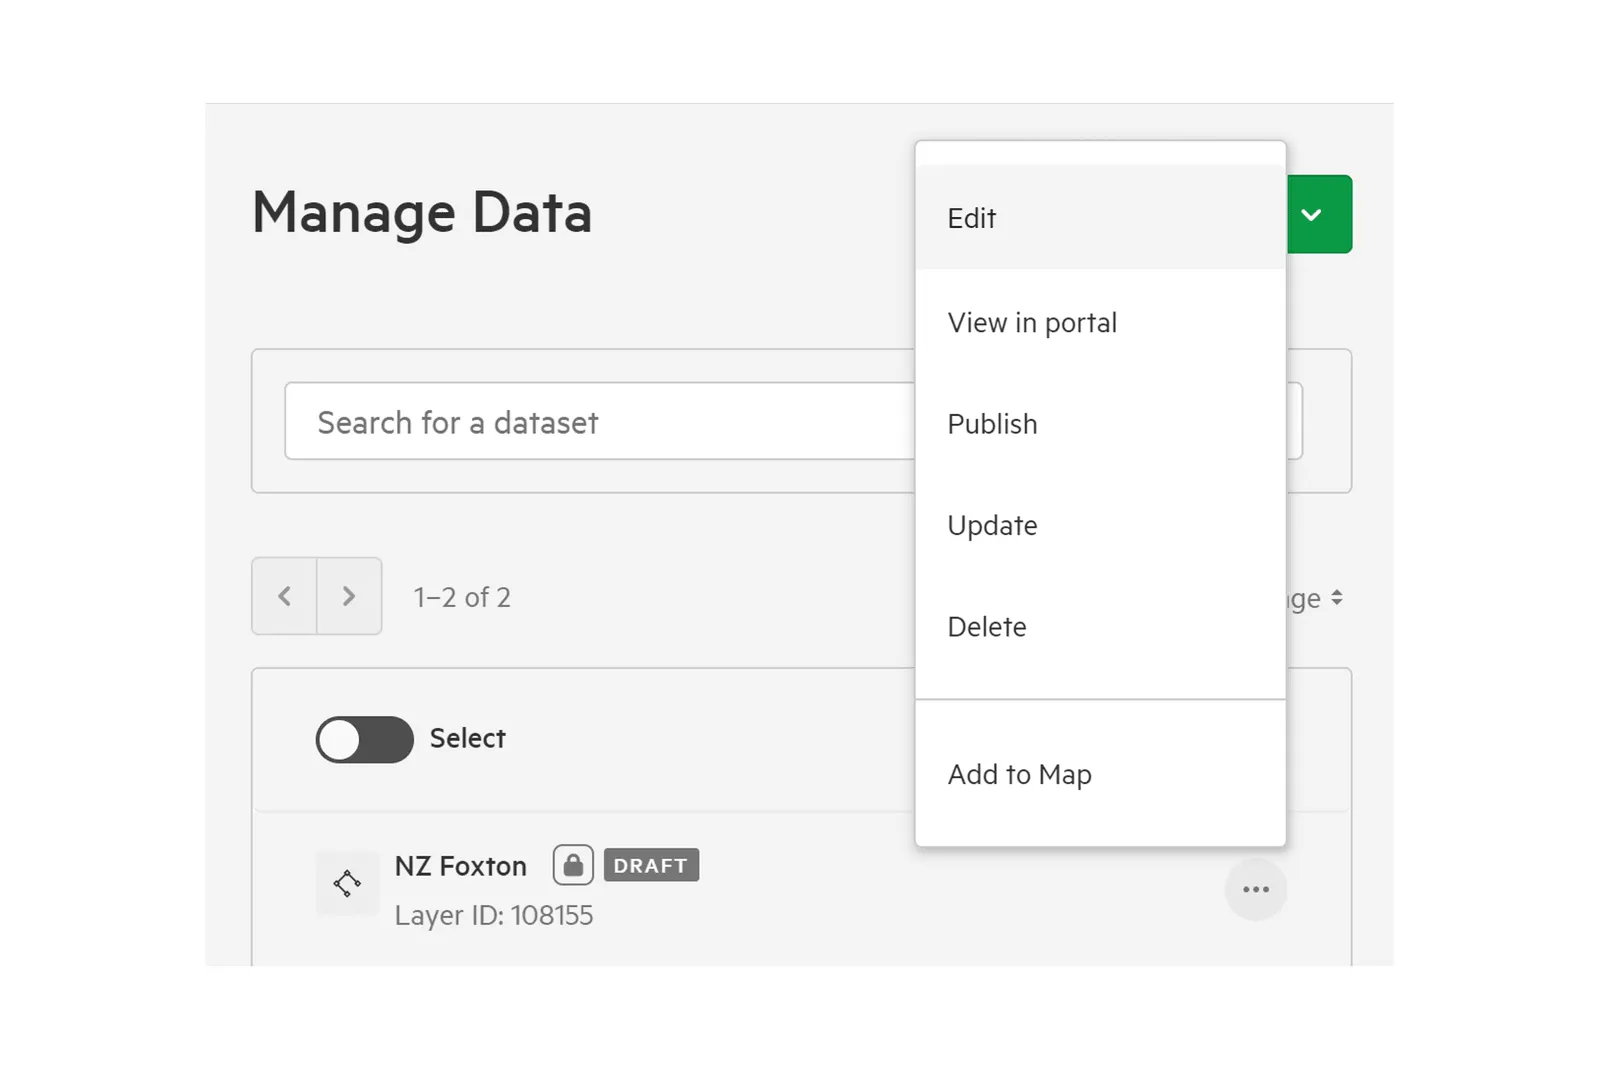Select Update in the dropdown menu
Image resolution: width=1600 pixels, height=1084 pixels.
coord(1100,525)
